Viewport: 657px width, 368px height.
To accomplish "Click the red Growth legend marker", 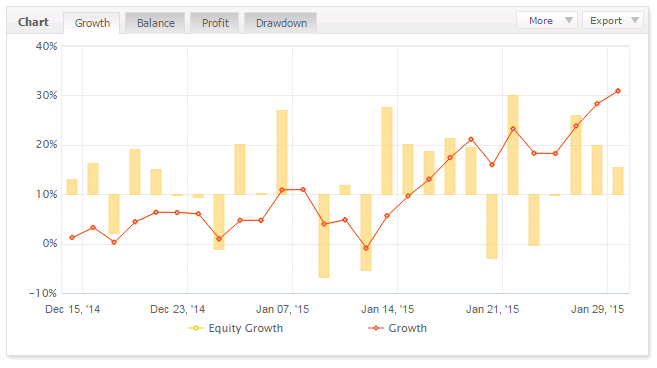I will tap(376, 328).
